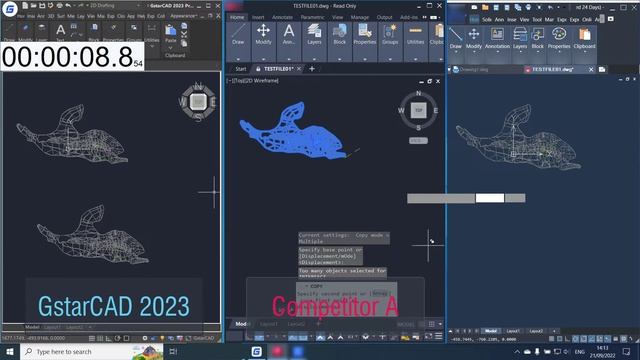Screen dimensions: 640x360
Task: Add a new drawing tab with plus button
Action: pos(312,69)
